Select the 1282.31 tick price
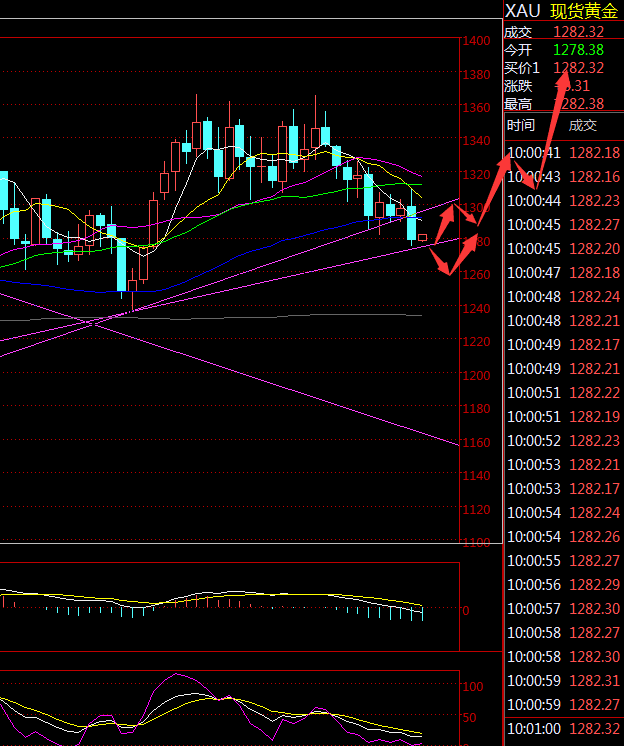 (595, 681)
